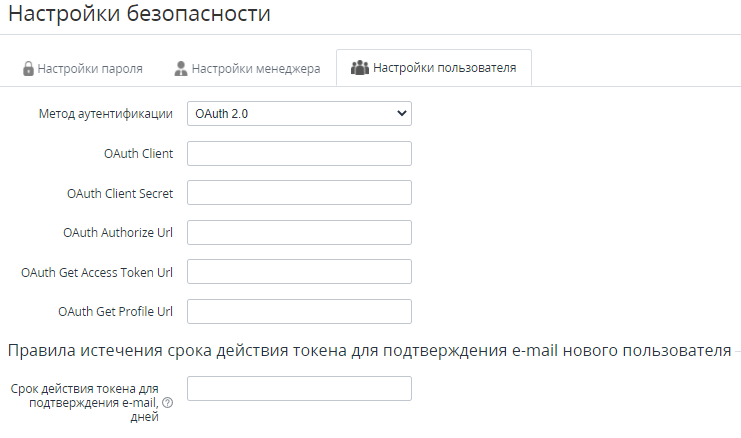Focus the OAuth Client input field

[299, 153]
